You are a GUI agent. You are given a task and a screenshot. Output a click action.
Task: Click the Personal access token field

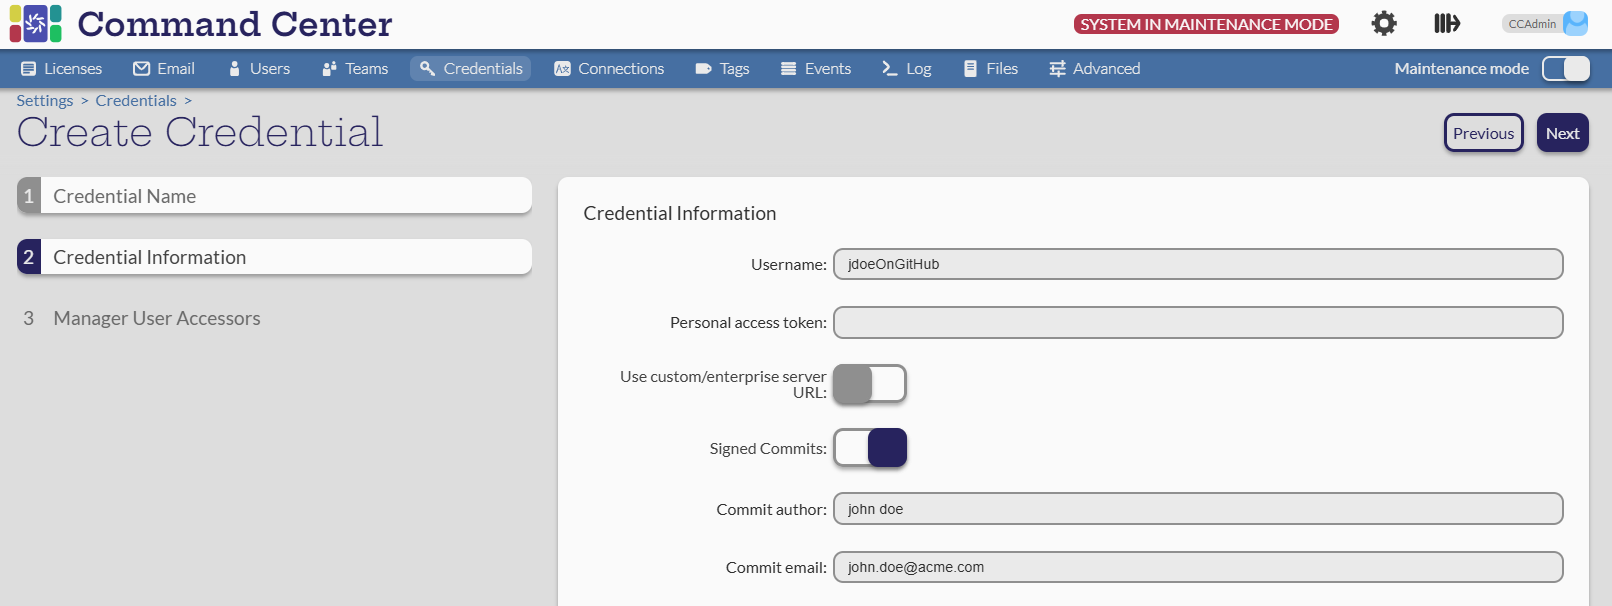(1197, 323)
